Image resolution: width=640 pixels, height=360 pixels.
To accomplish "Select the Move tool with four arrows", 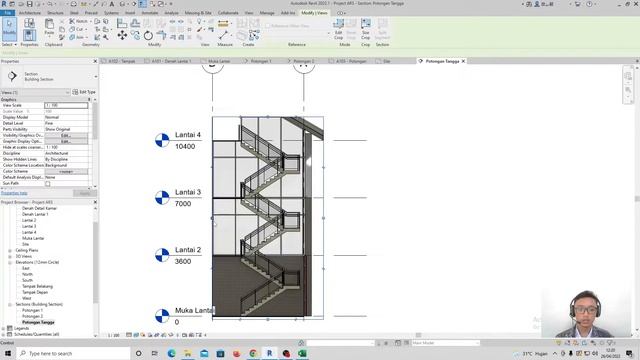I will pos(122,36).
